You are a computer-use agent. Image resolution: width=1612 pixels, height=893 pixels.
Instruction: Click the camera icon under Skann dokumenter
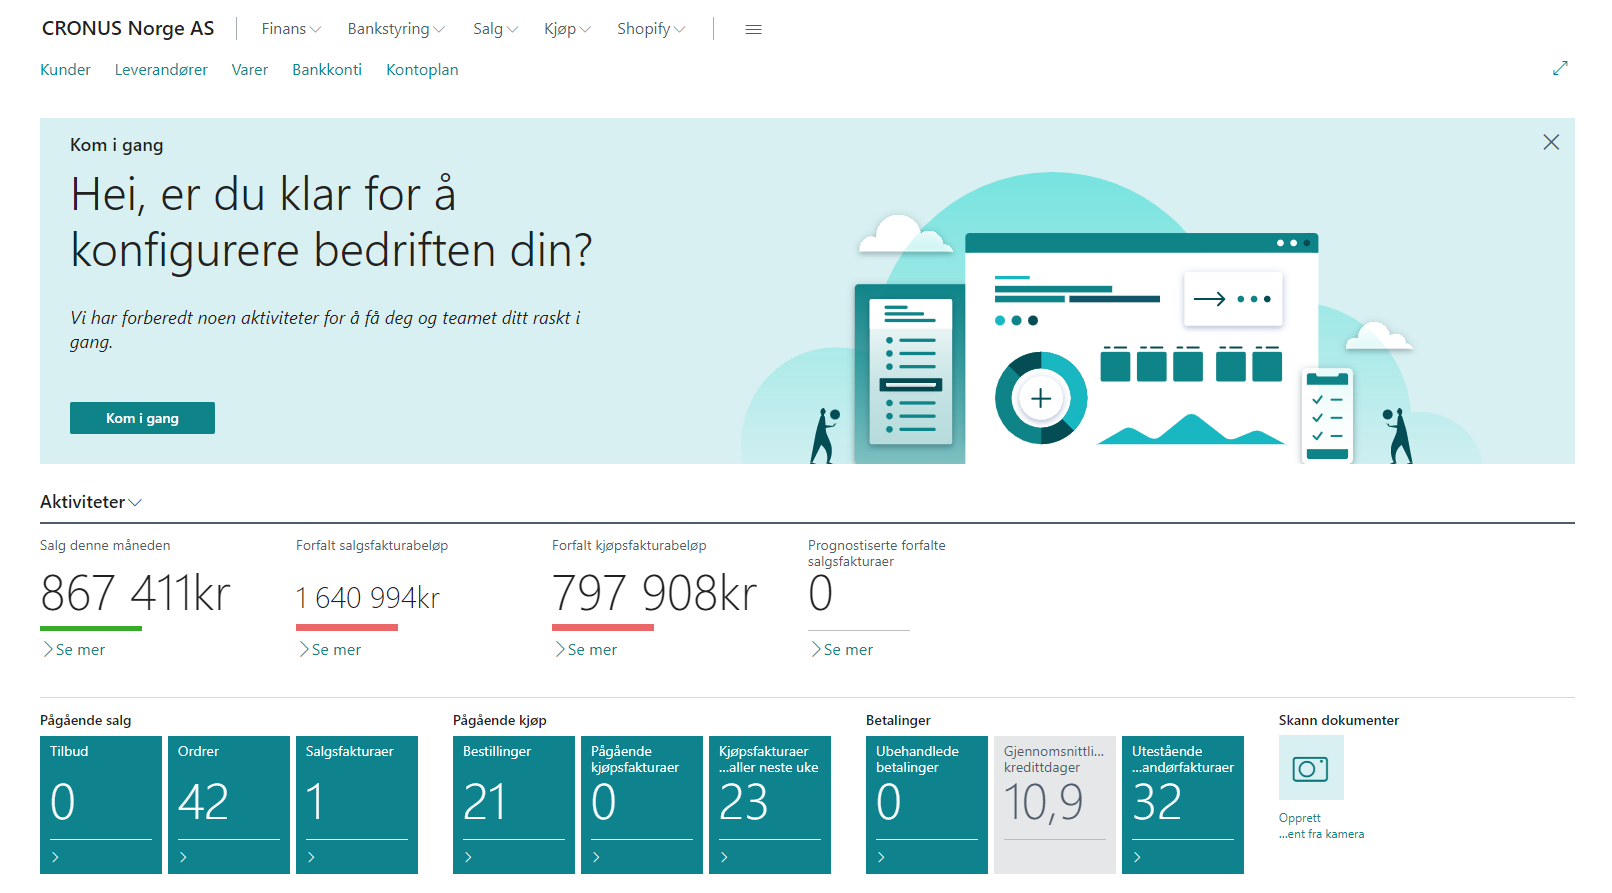click(x=1310, y=768)
